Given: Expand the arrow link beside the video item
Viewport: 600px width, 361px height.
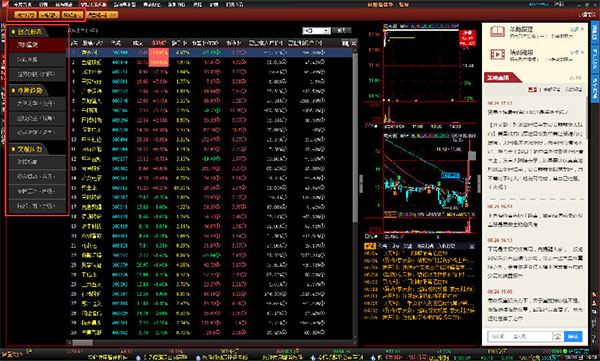Looking at the screenshot, I should point(577,52).
